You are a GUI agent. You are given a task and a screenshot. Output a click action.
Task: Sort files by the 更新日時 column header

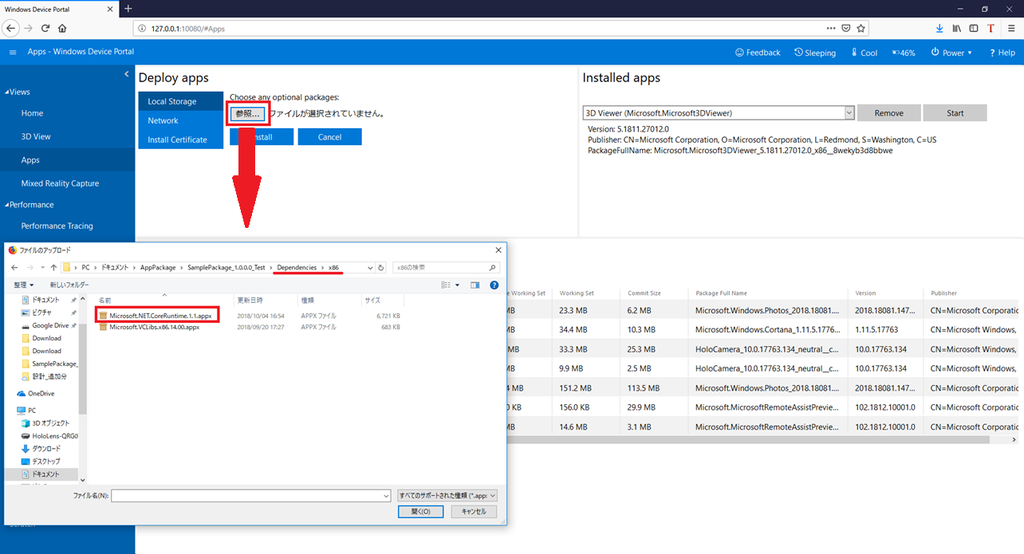[249, 300]
